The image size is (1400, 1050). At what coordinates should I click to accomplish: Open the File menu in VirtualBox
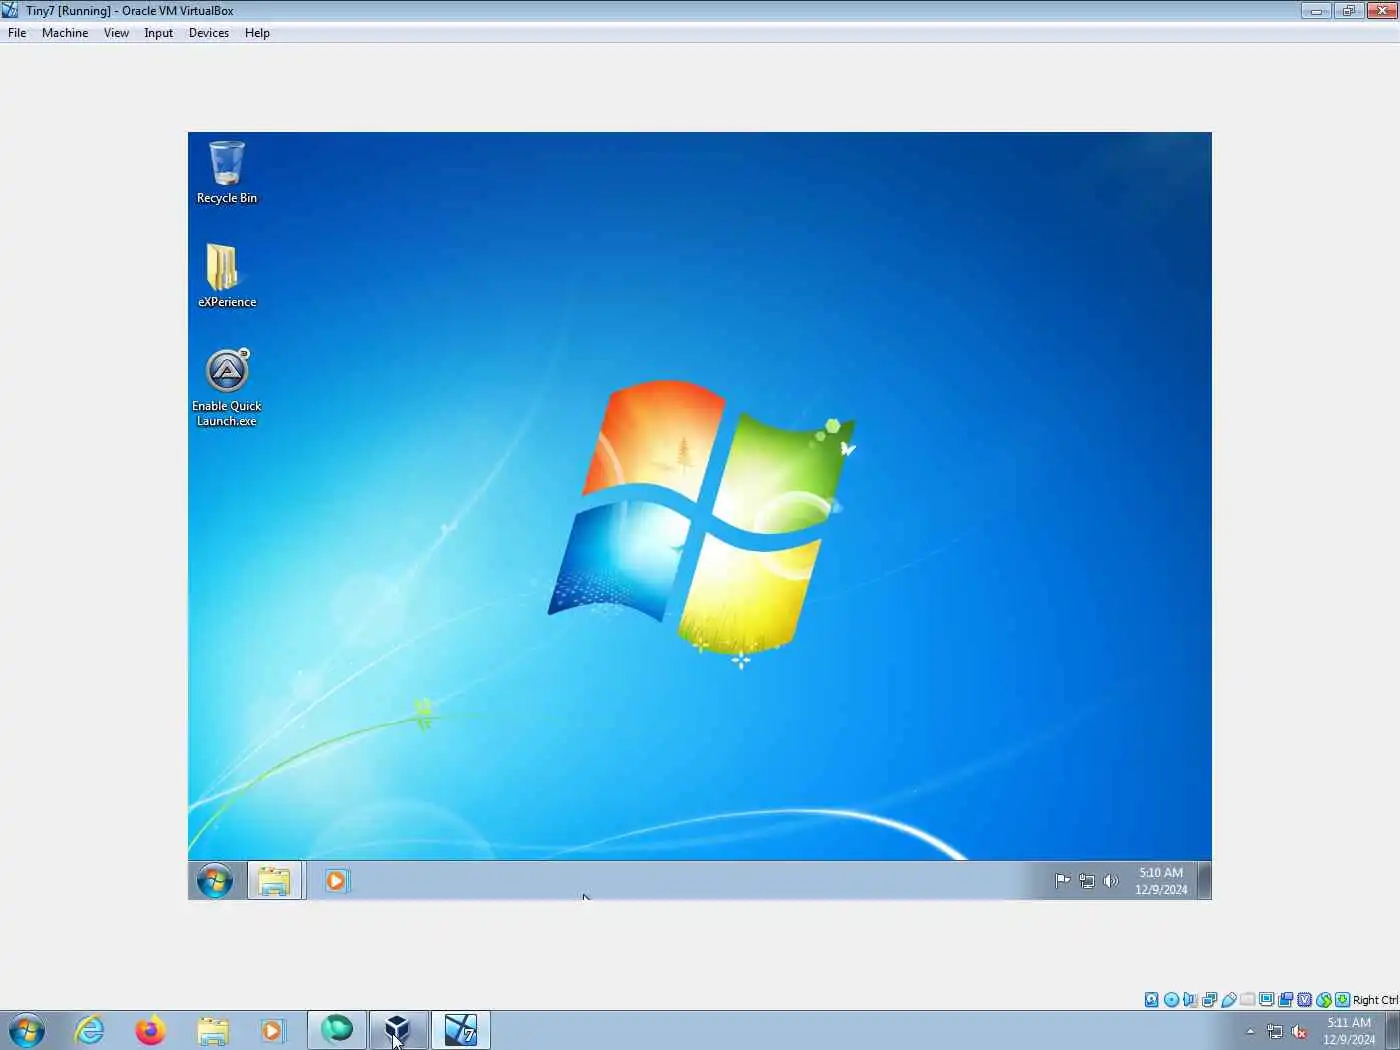(17, 33)
